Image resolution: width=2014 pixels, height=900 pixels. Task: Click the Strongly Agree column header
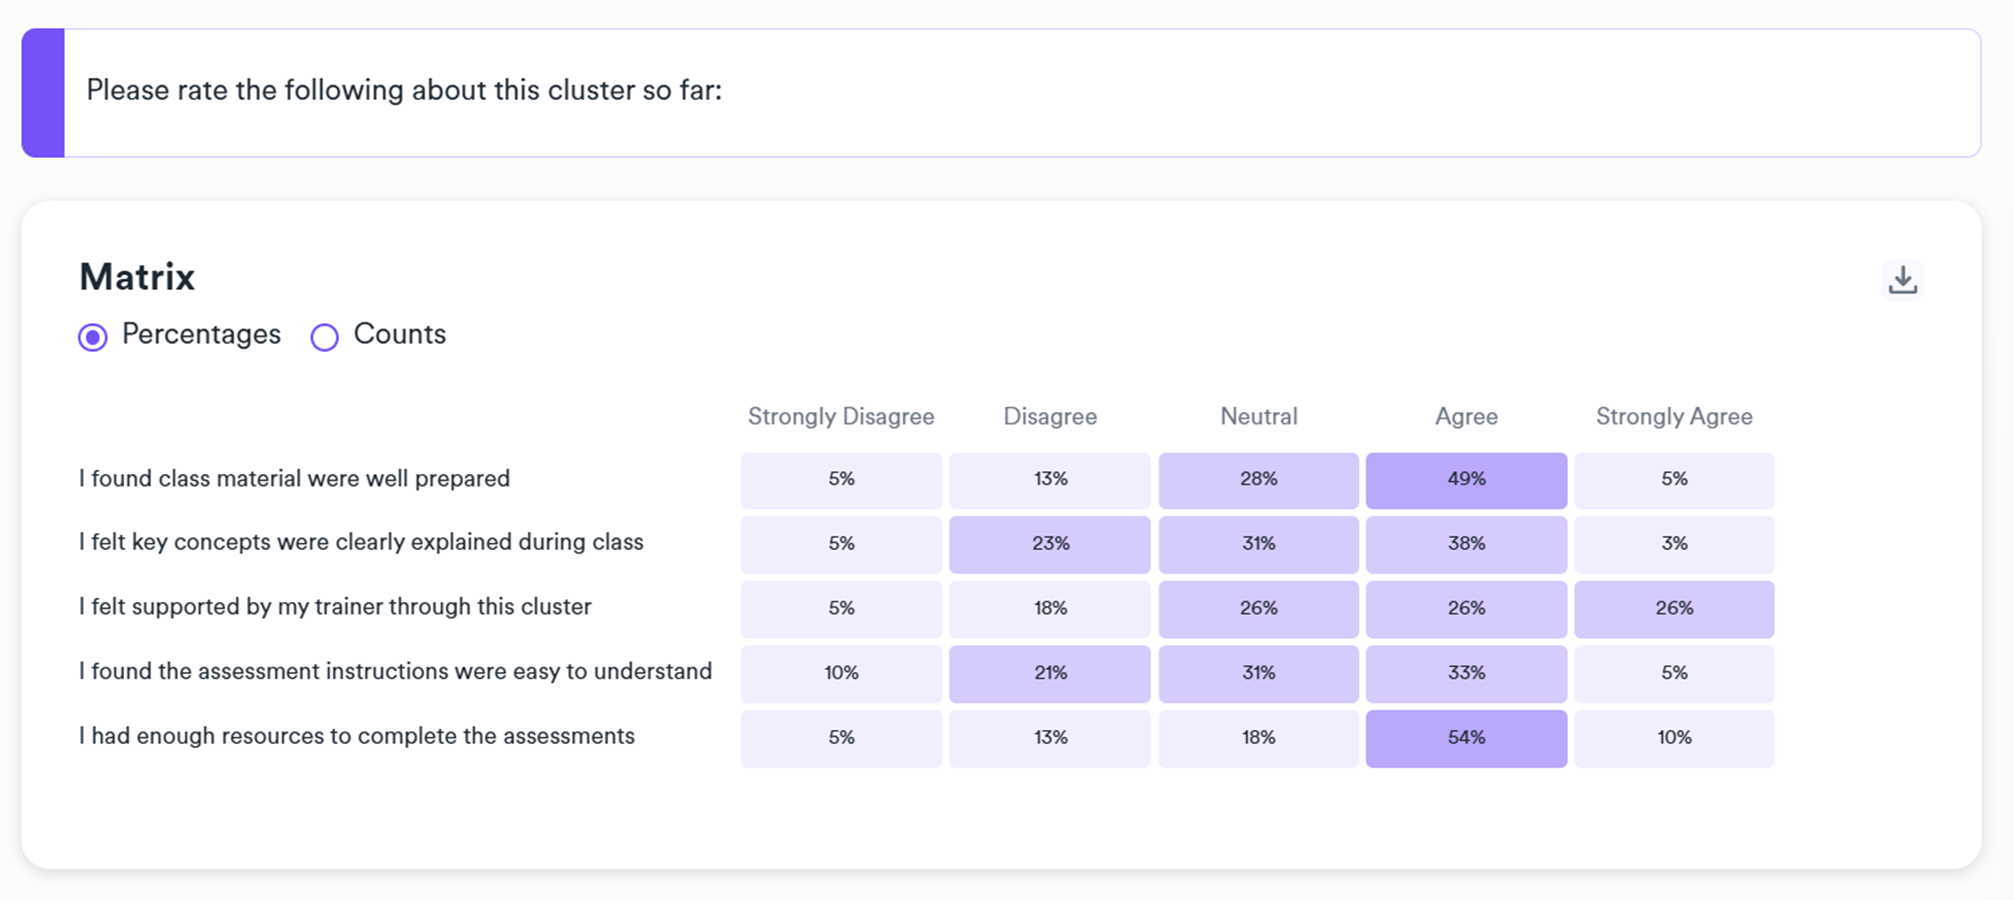tap(1673, 416)
